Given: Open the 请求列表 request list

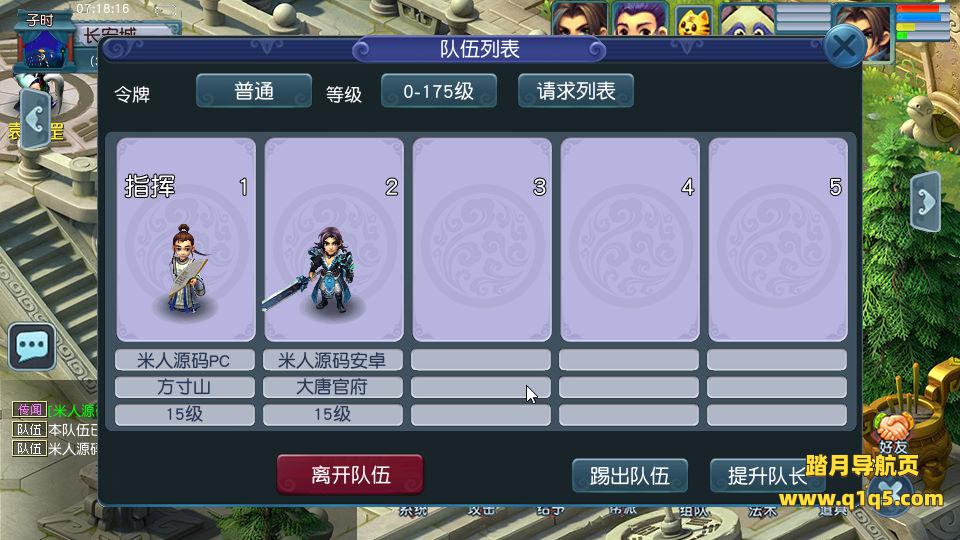Looking at the screenshot, I should (576, 91).
